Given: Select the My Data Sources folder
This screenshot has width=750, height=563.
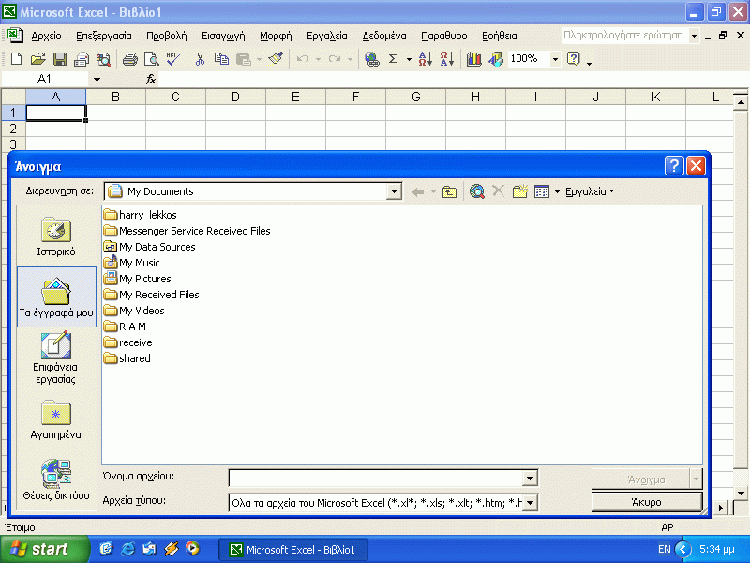Looking at the screenshot, I should [149, 247].
